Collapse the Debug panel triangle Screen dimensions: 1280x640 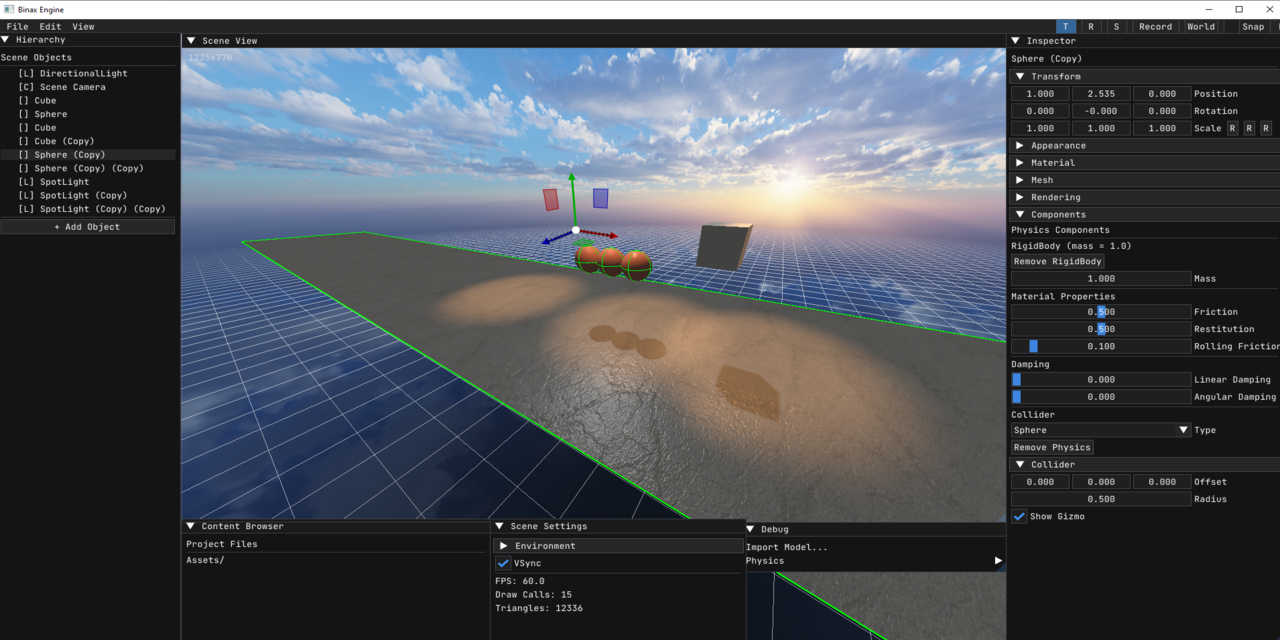point(751,529)
